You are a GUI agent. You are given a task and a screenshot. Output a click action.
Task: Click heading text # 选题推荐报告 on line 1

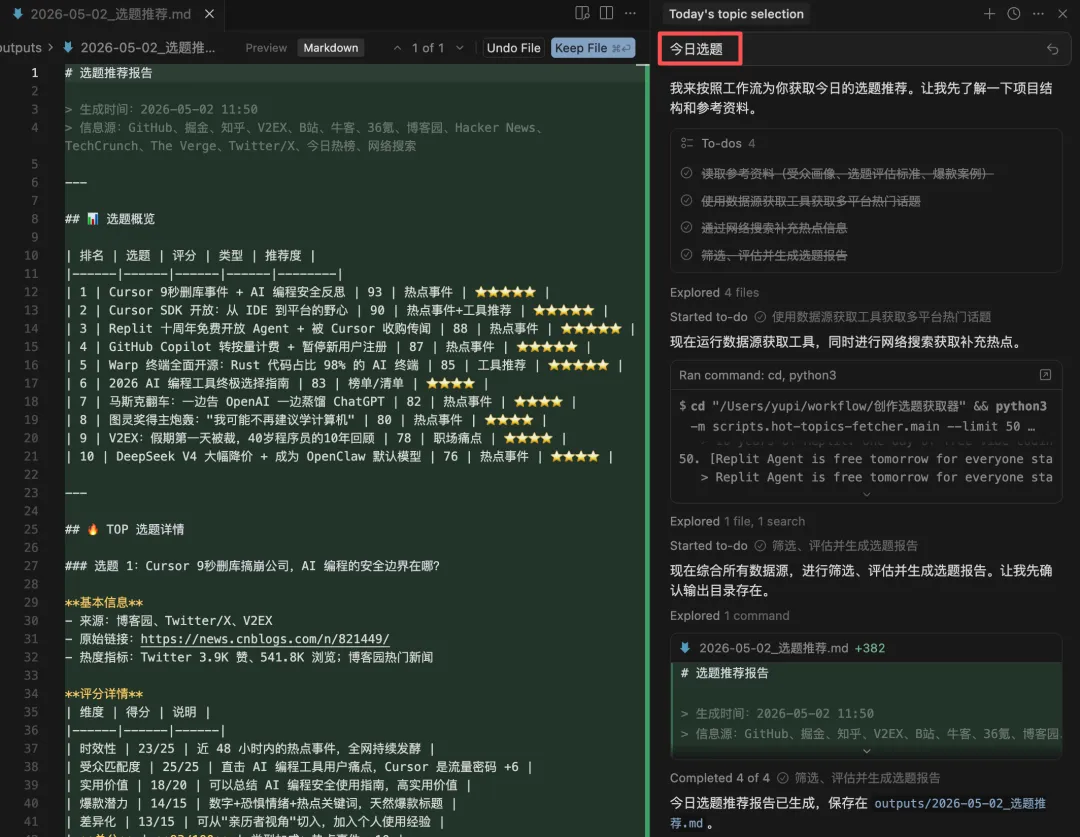coord(109,73)
